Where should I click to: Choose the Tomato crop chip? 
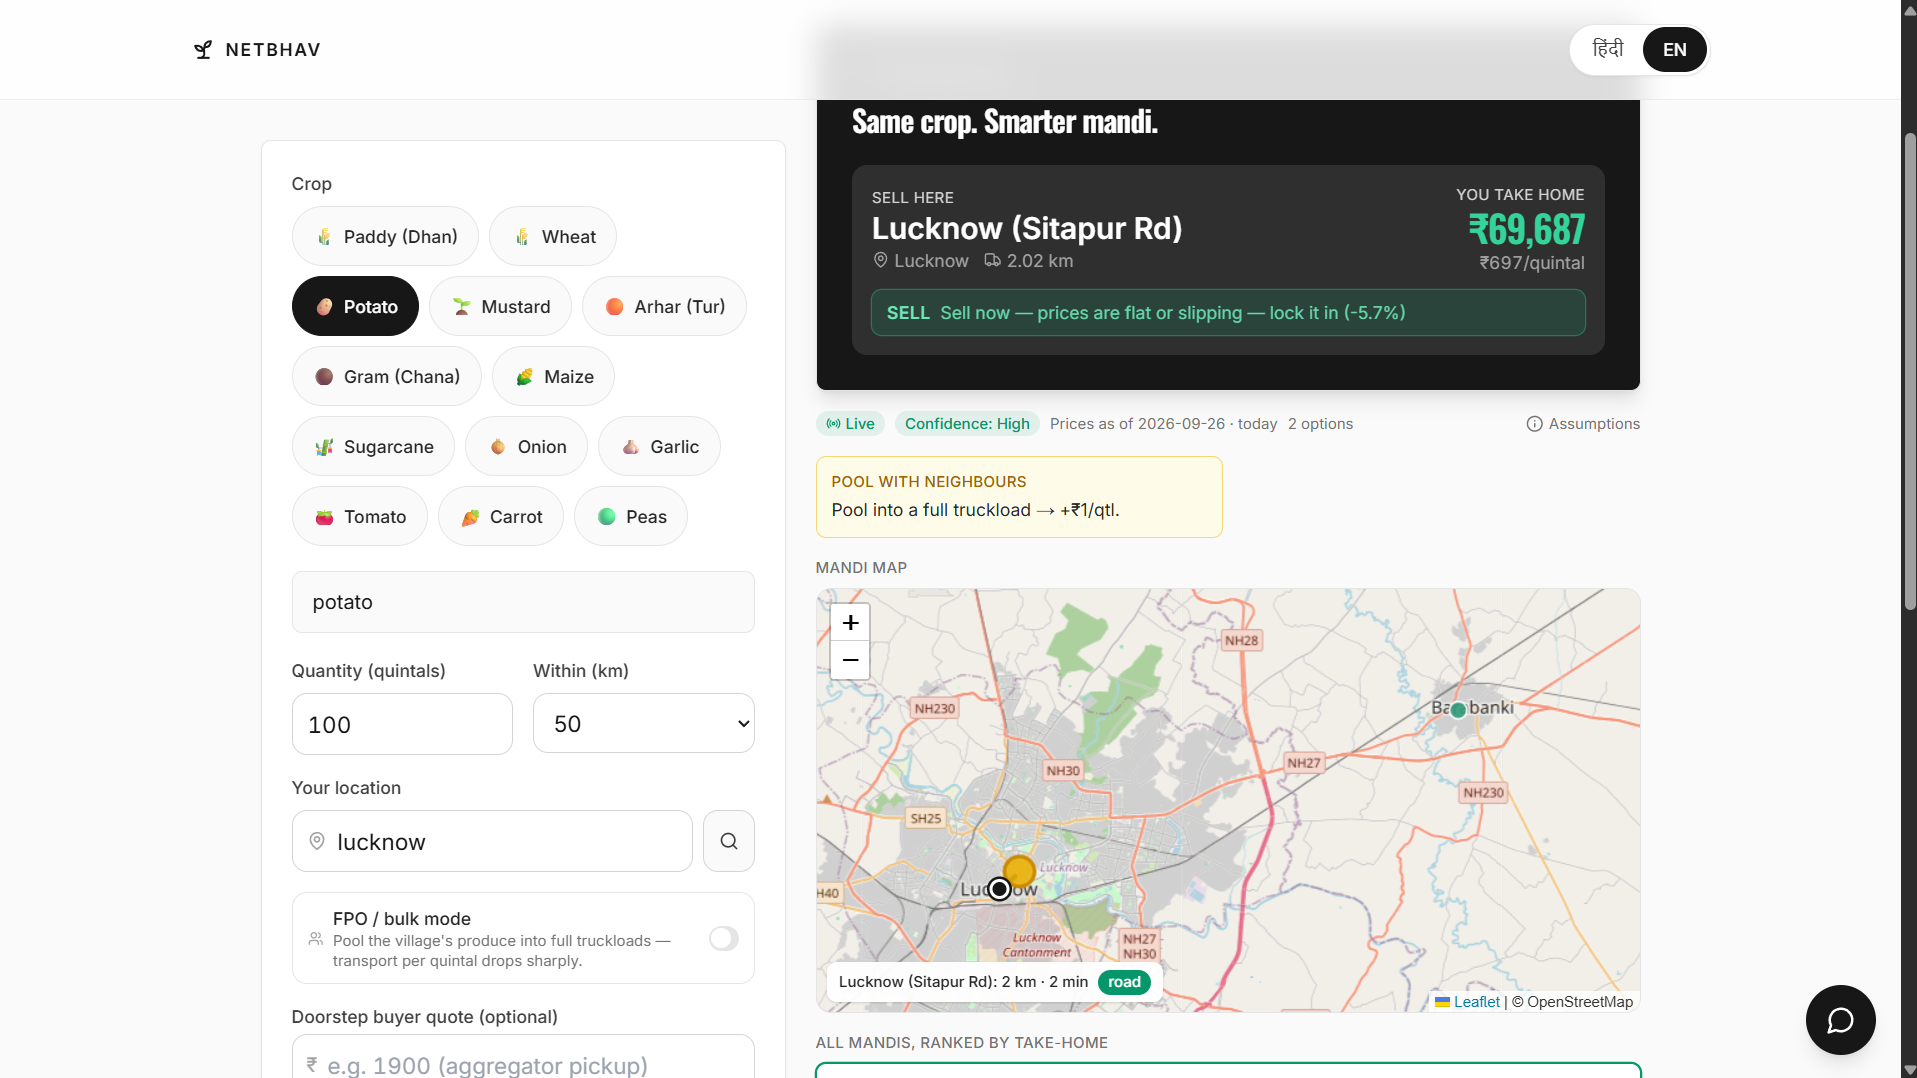tap(360, 517)
